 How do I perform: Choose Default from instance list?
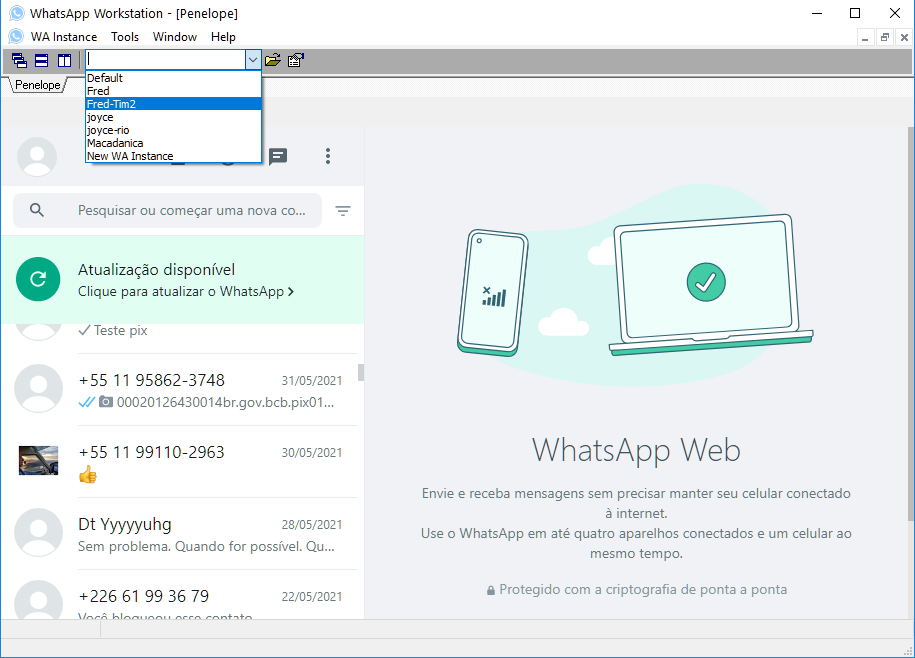click(x=173, y=78)
